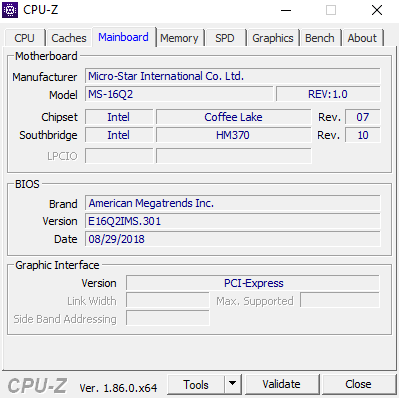This screenshot has width=399, height=398.
Task: Switch to the Bench tab
Action: [320, 38]
